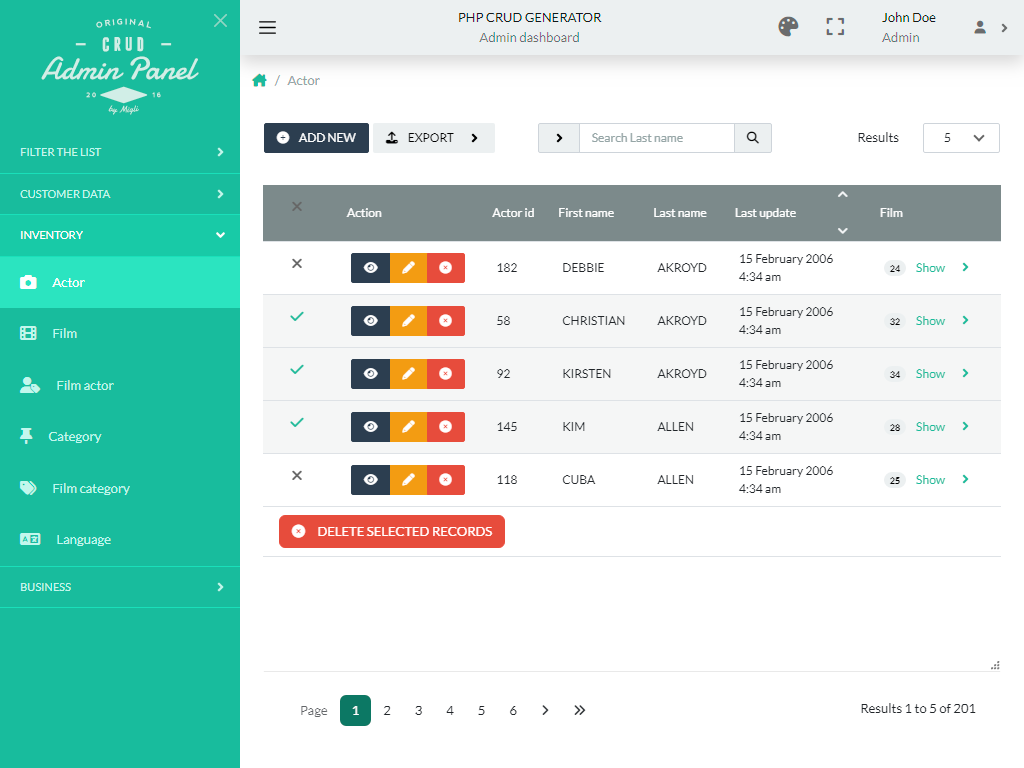Open Film category in the sidebar
This screenshot has width=1024, height=768.
90,488
